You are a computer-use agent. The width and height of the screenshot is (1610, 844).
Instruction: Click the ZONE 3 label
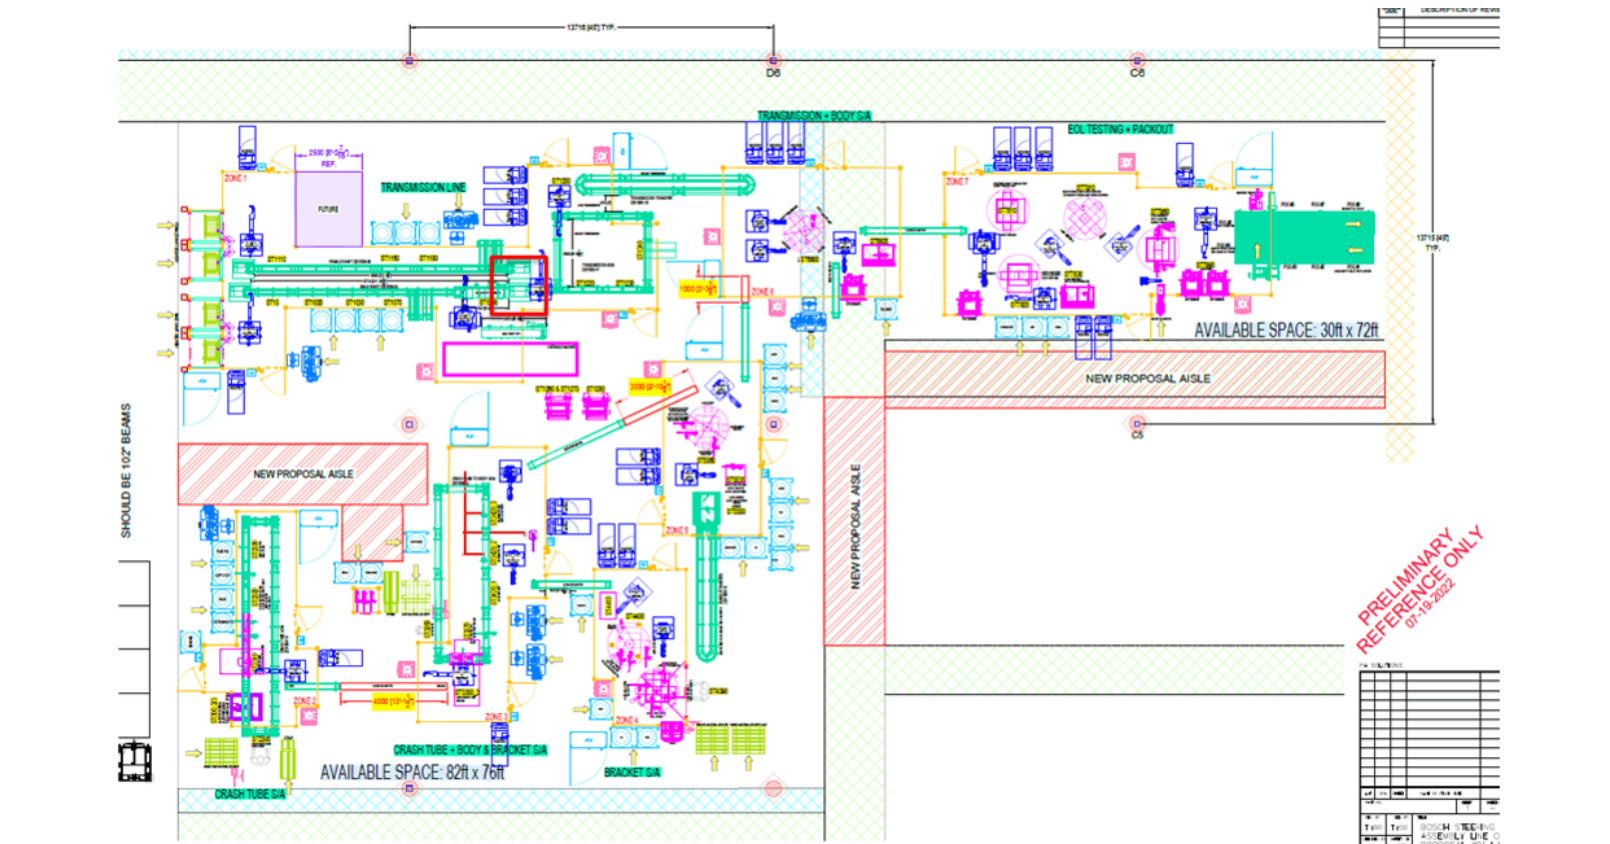tap(497, 717)
